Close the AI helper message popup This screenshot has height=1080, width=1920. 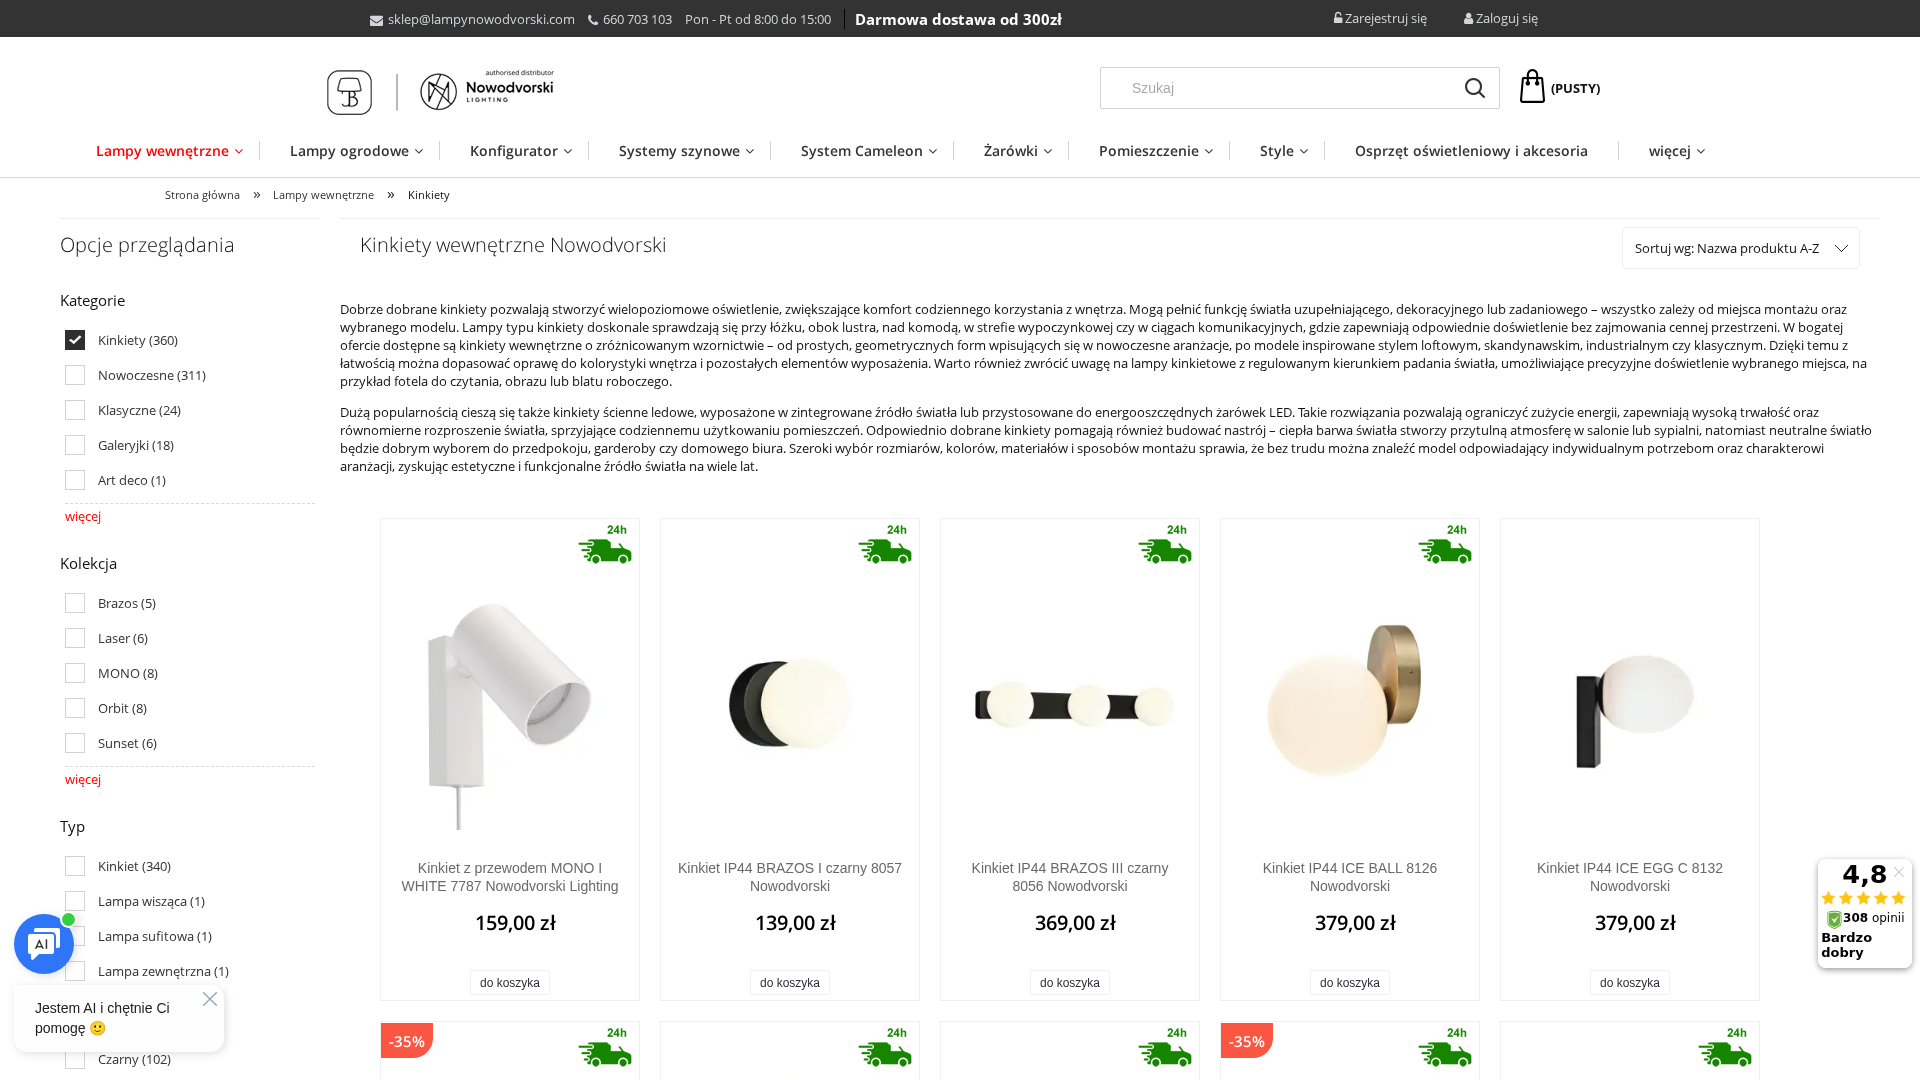(209, 999)
